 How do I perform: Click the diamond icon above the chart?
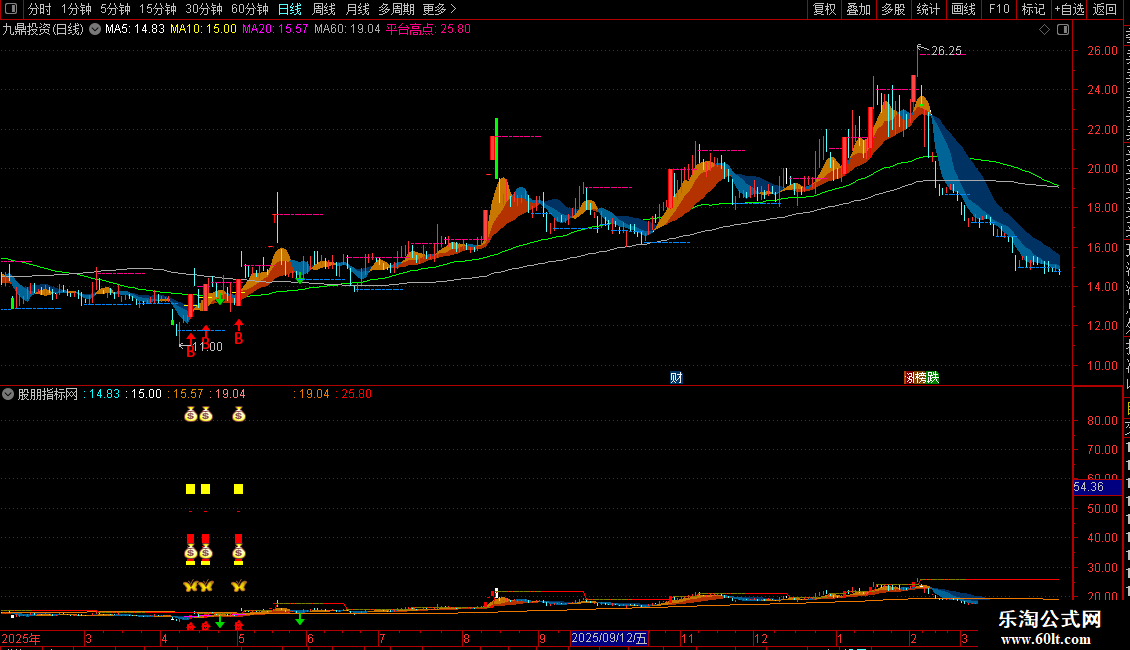1044,30
